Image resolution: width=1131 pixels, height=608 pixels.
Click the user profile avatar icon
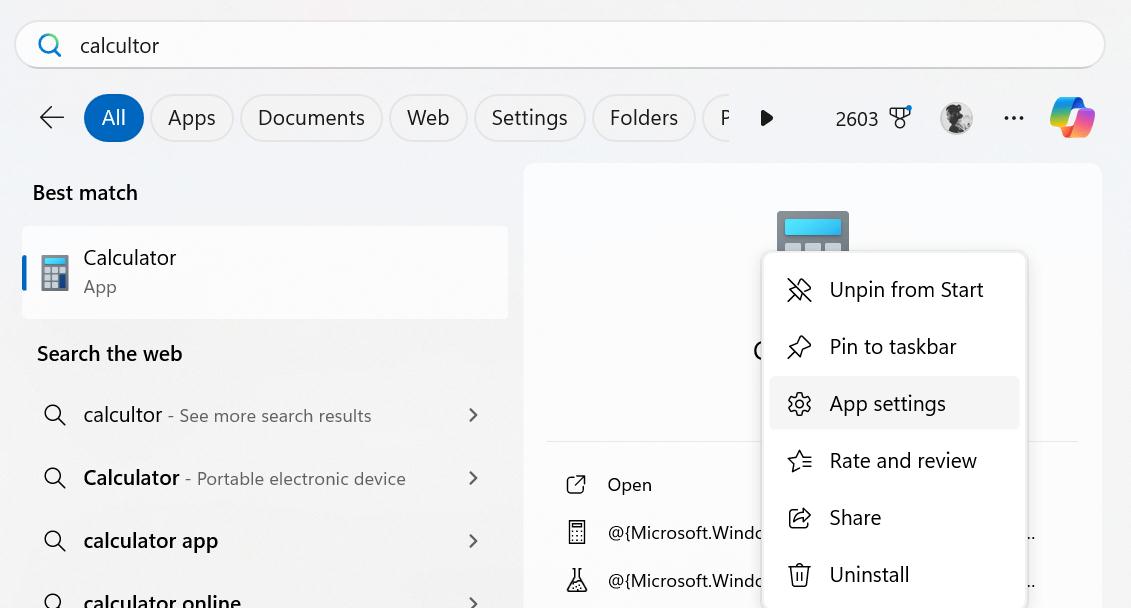(x=956, y=117)
